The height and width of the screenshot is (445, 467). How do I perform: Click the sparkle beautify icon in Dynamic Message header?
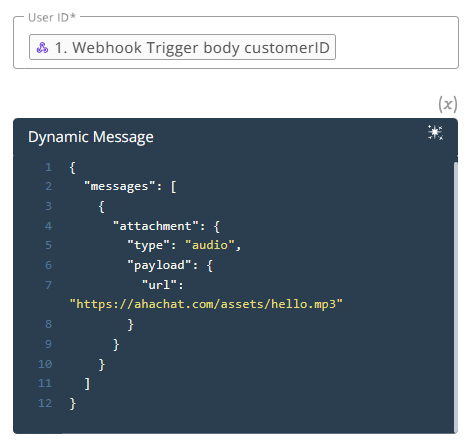pyautogui.click(x=435, y=133)
